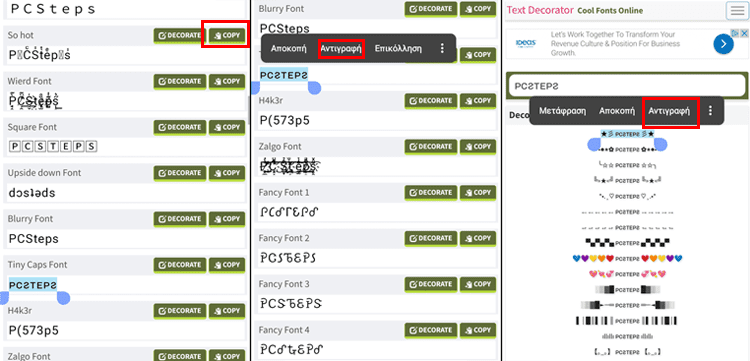
Task: Copy the Wierd Font text
Action: [x=227, y=82]
